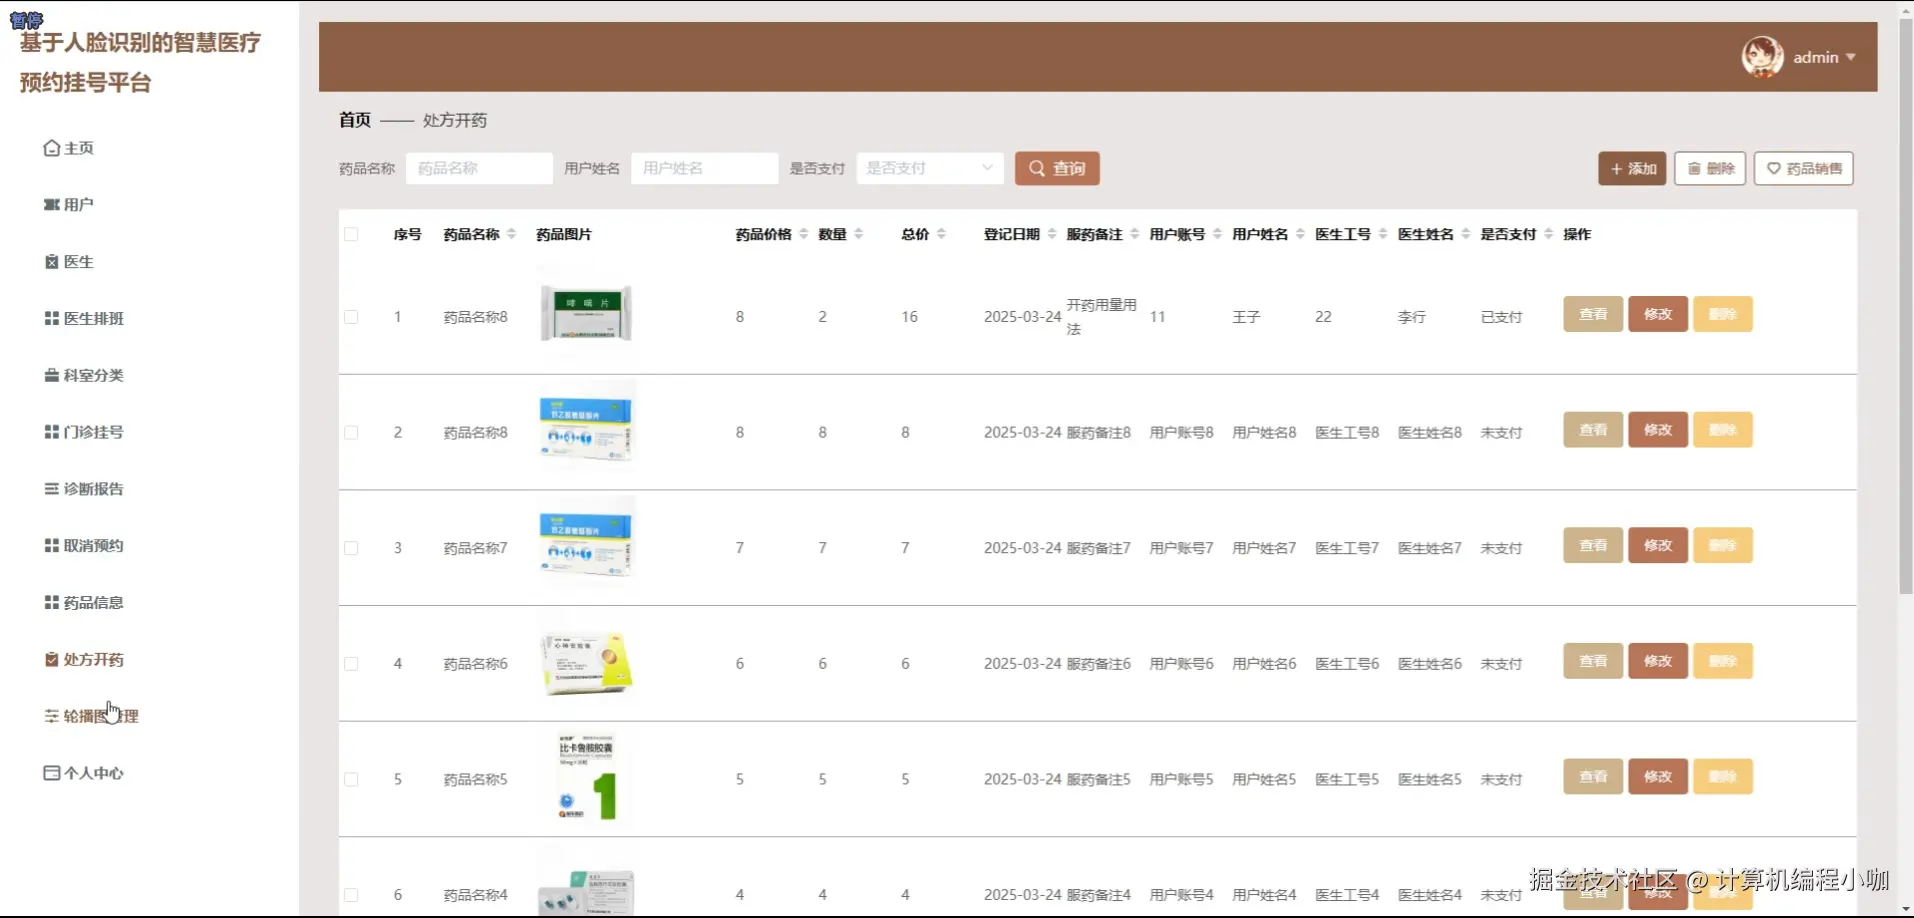Viewport: 1914px width, 918px height.
Task: Click the icon beside 个人中心
Action: click(x=51, y=773)
